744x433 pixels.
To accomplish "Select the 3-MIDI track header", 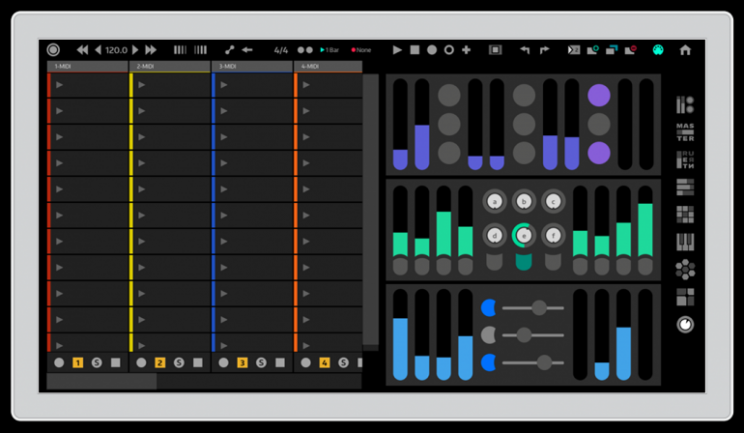I will click(252, 66).
